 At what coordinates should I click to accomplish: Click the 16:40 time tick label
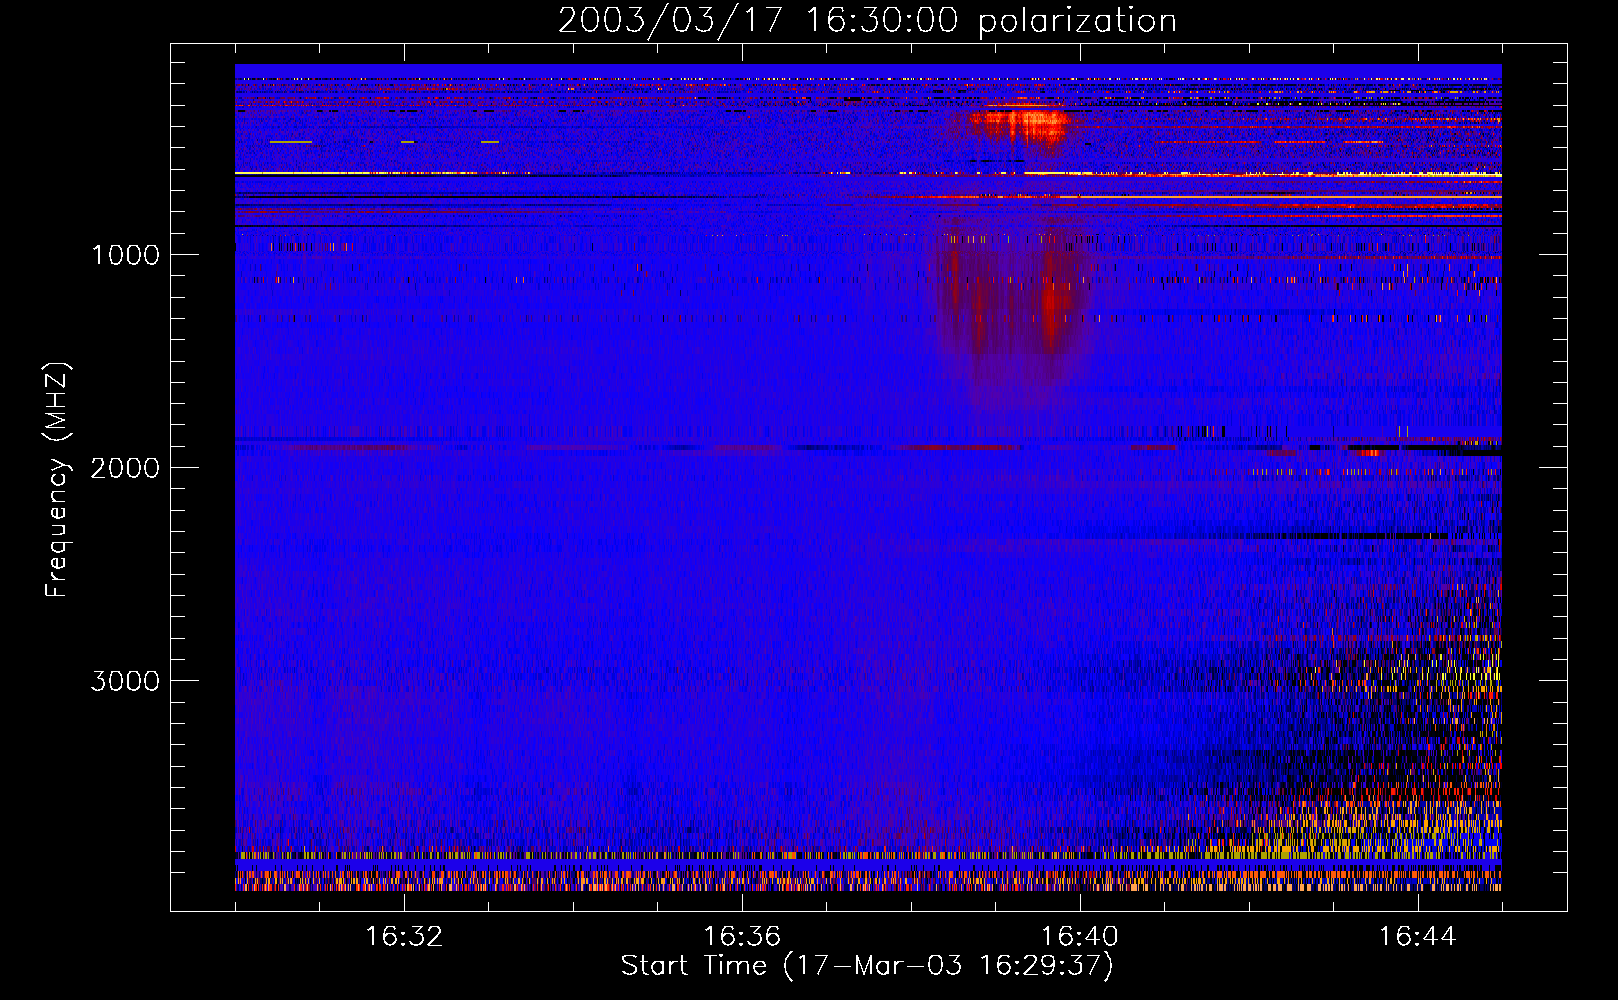click(x=1080, y=937)
